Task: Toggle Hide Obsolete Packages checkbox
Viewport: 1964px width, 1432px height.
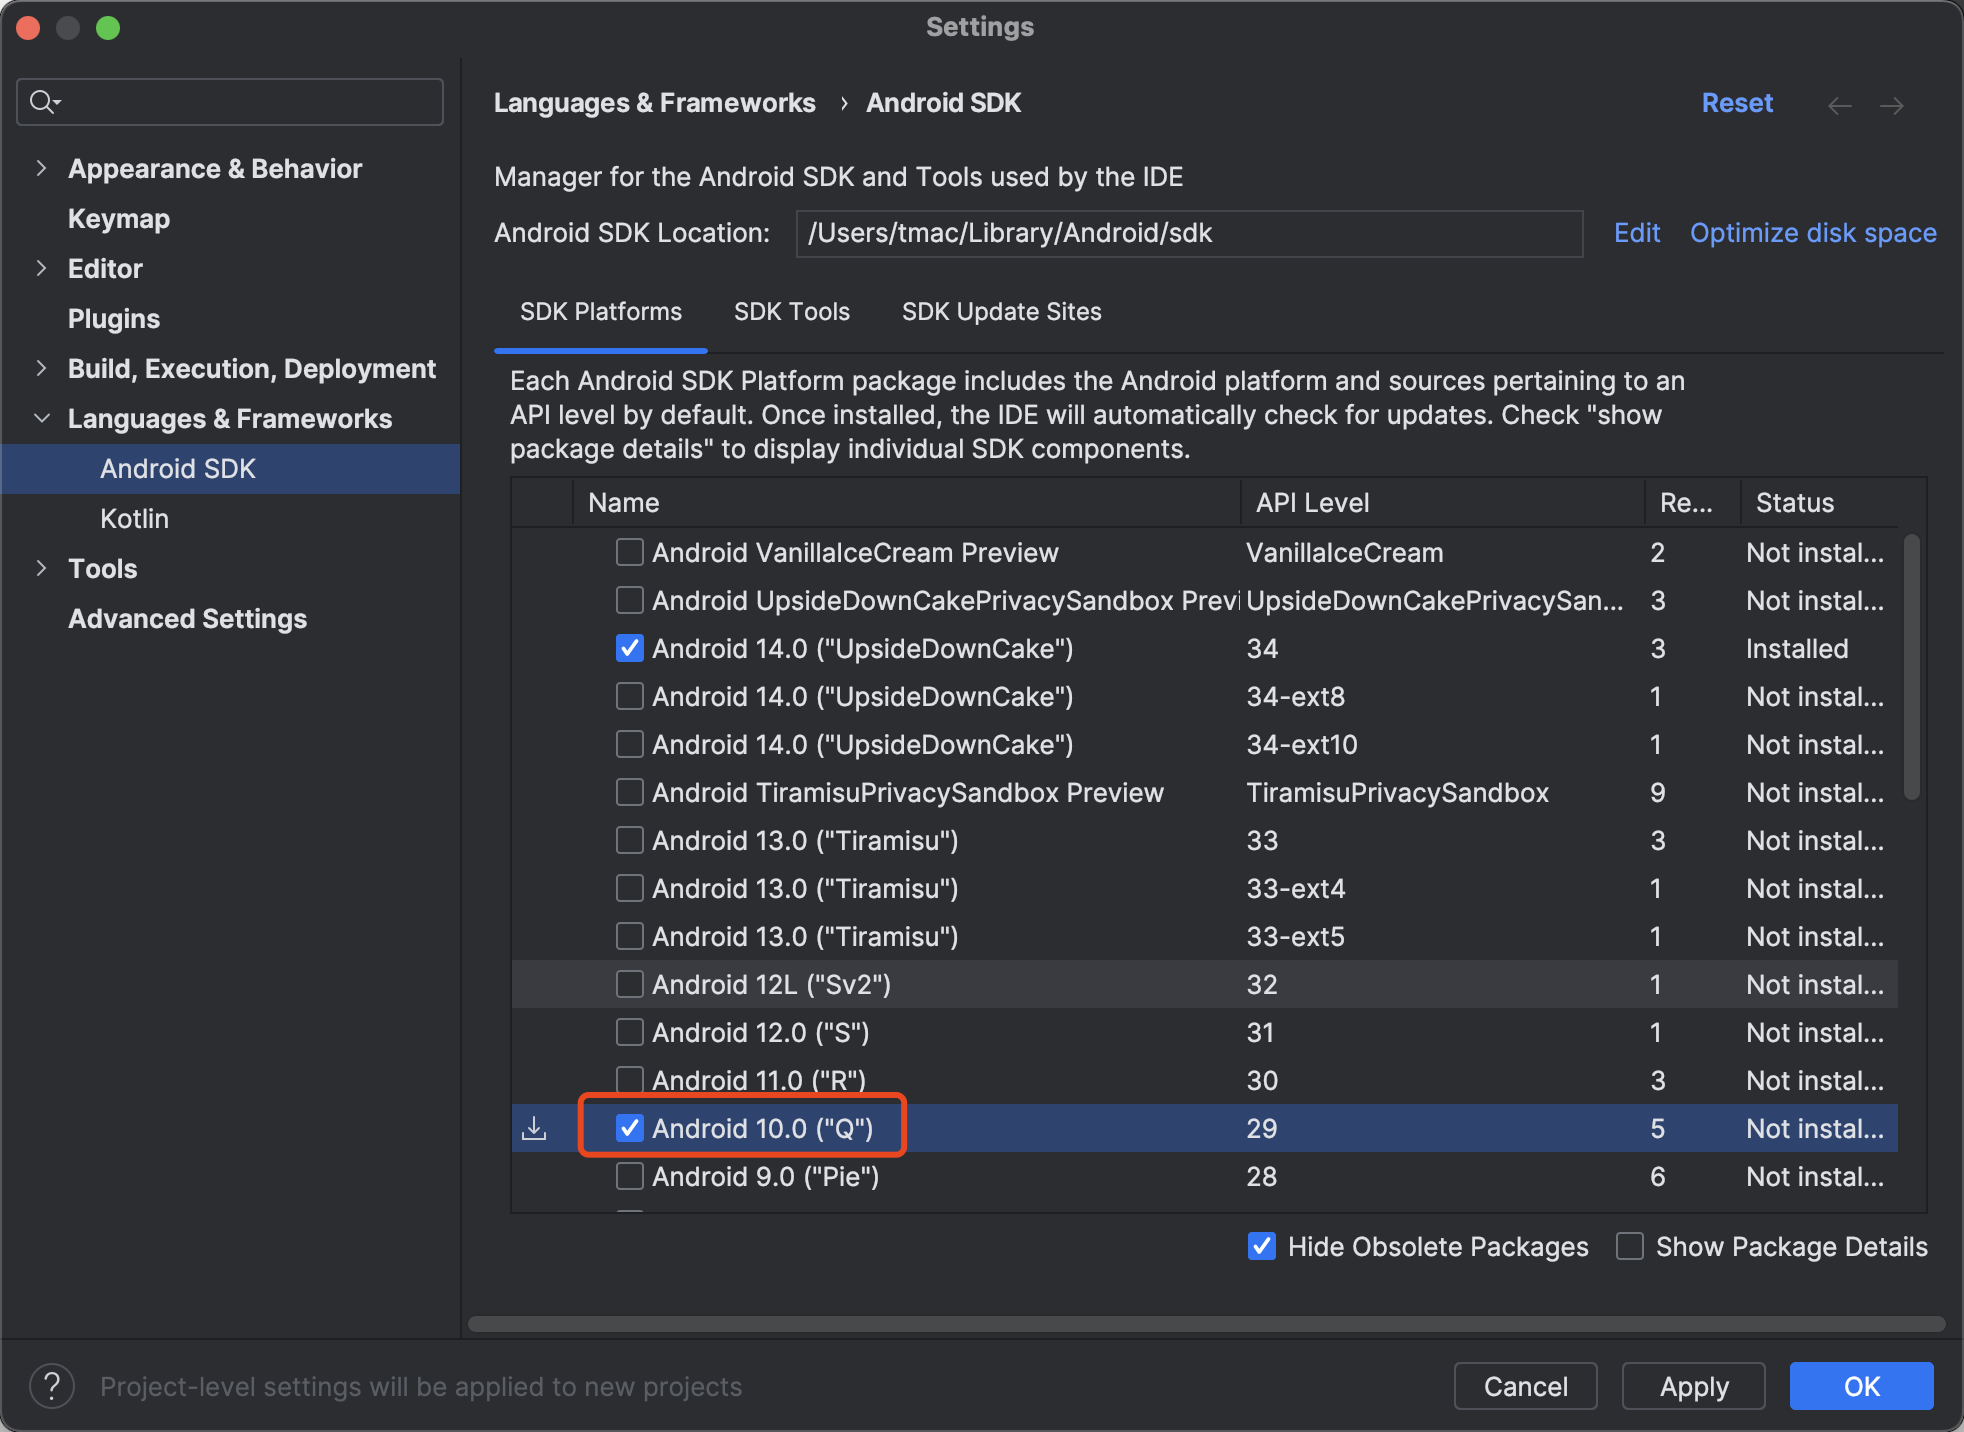Action: pos(1261,1246)
